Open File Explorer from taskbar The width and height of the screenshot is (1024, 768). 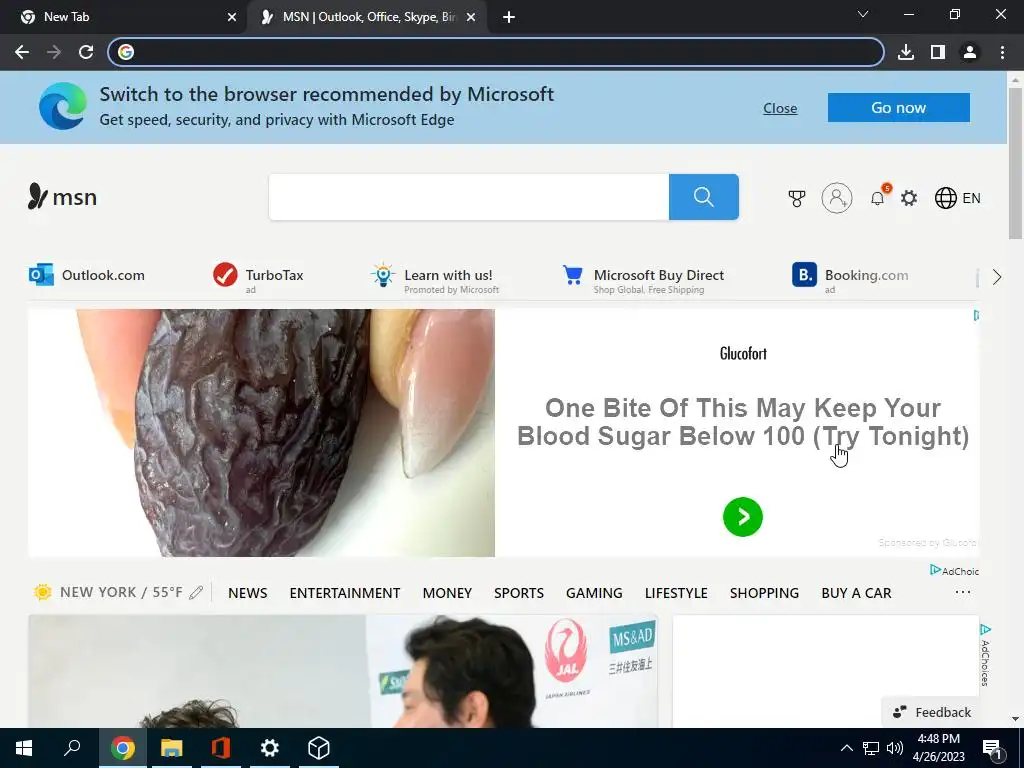coord(172,748)
